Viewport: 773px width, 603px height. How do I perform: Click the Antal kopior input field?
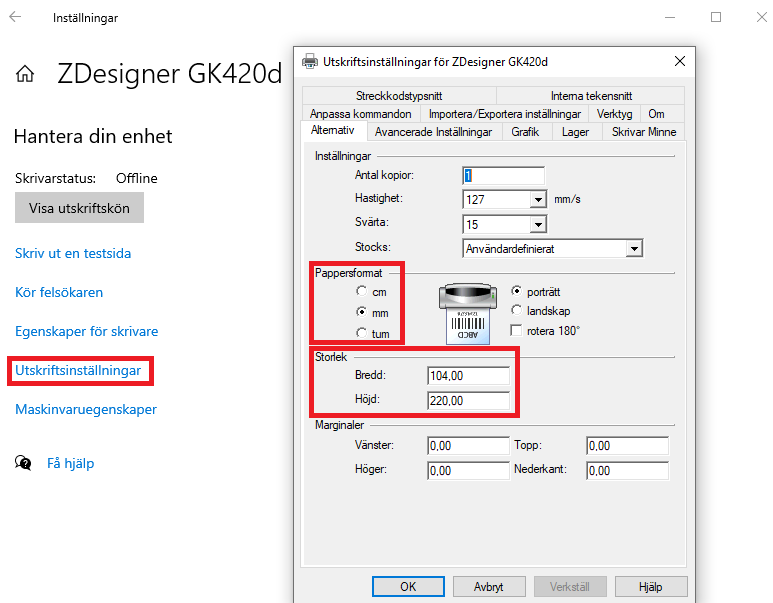point(504,175)
